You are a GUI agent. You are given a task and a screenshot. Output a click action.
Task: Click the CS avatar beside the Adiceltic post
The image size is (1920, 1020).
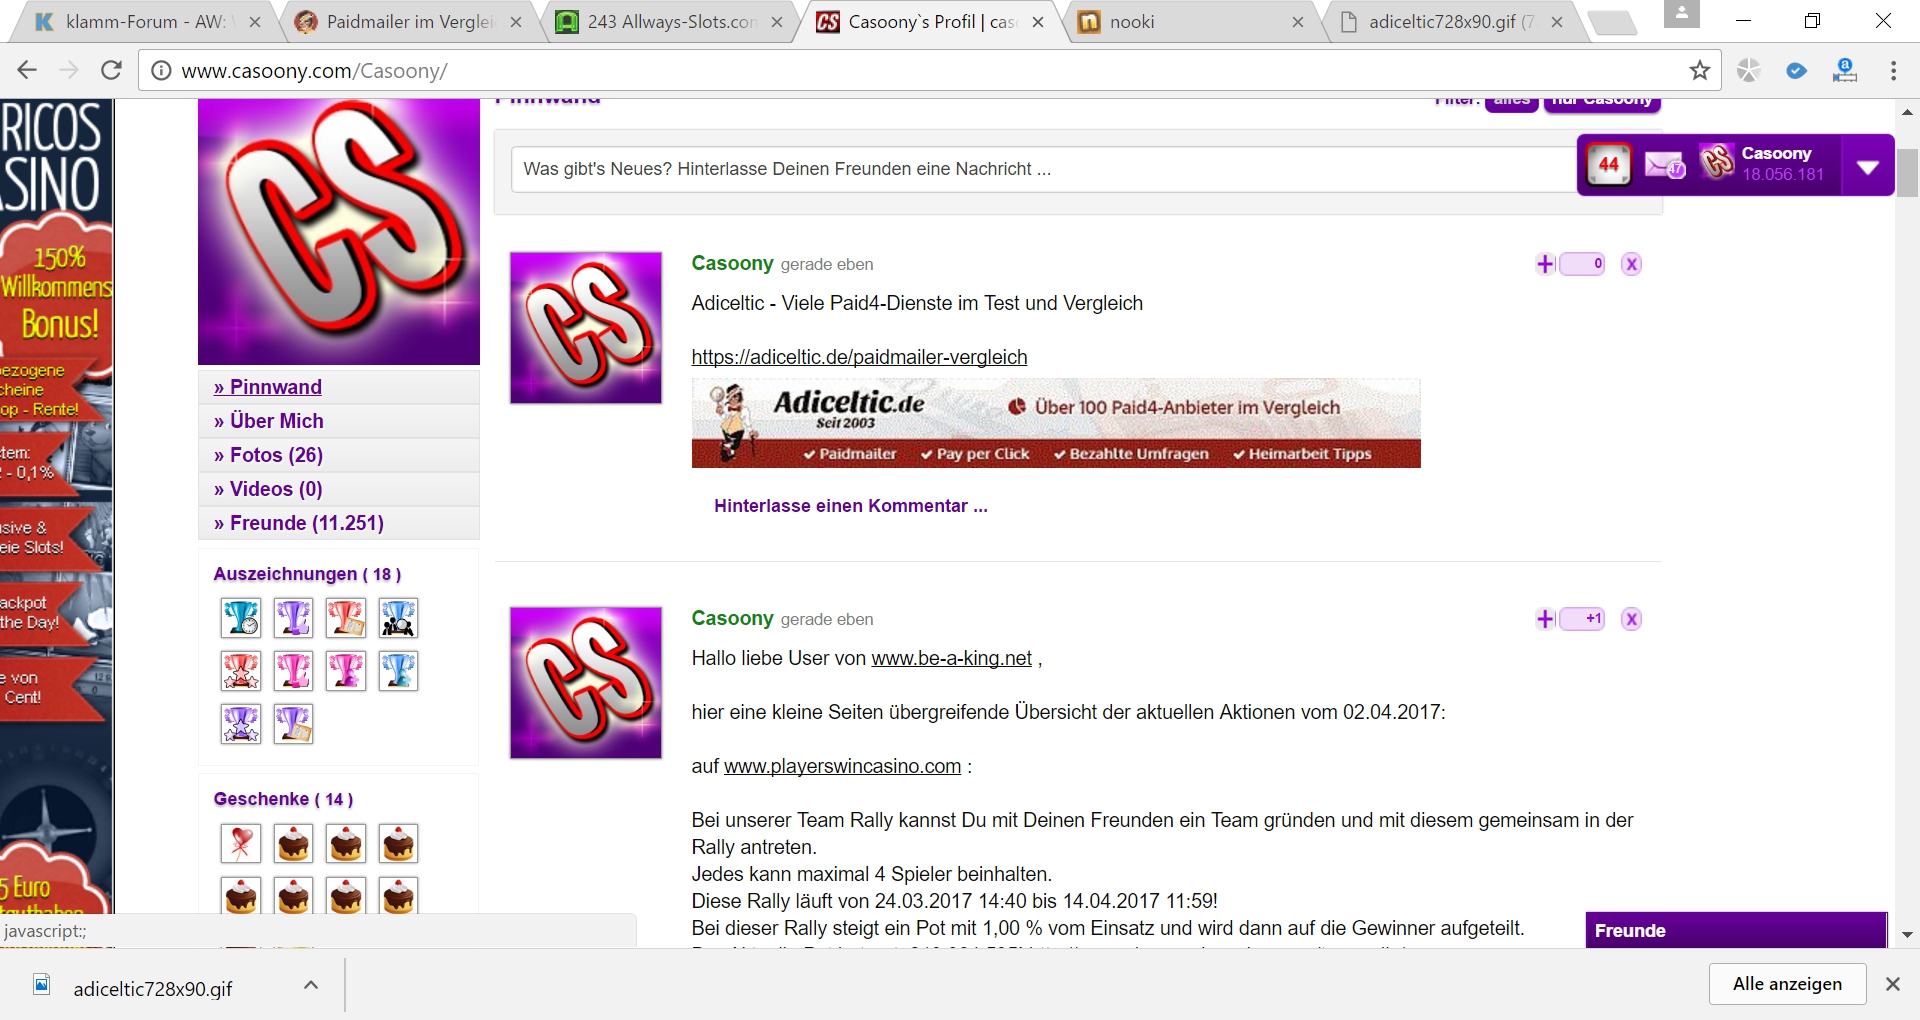click(x=586, y=328)
